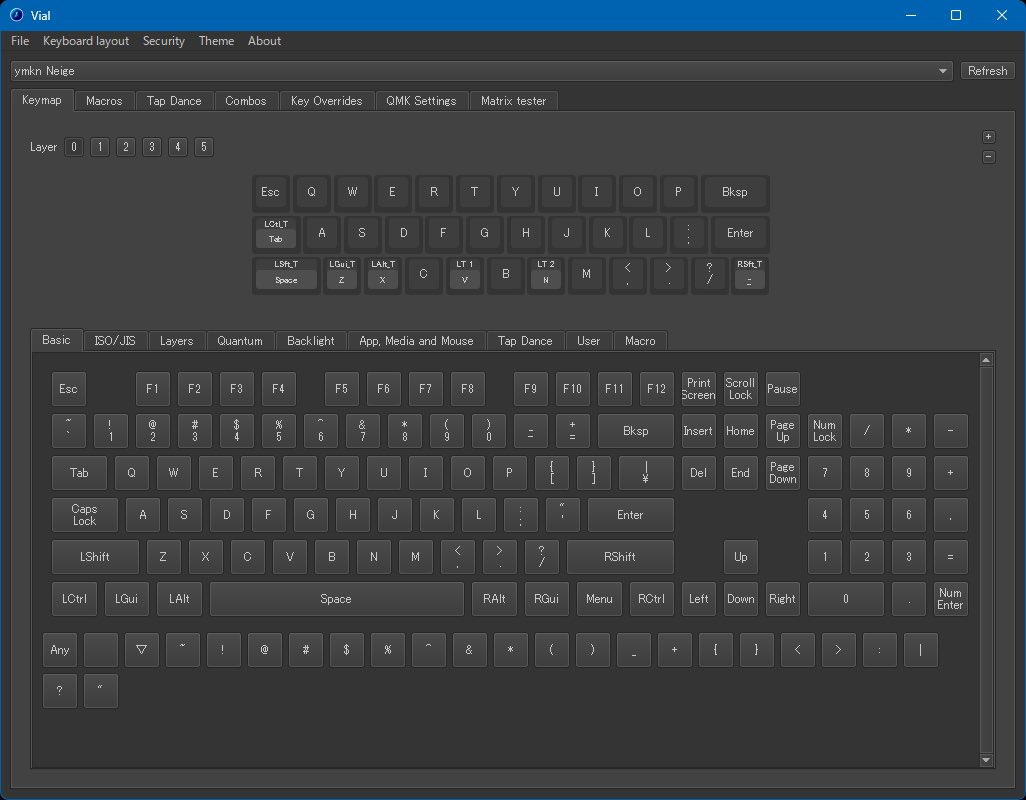1026x800 pixels.
Task: Open the Macro keycode tab
Action: [640, 341]
